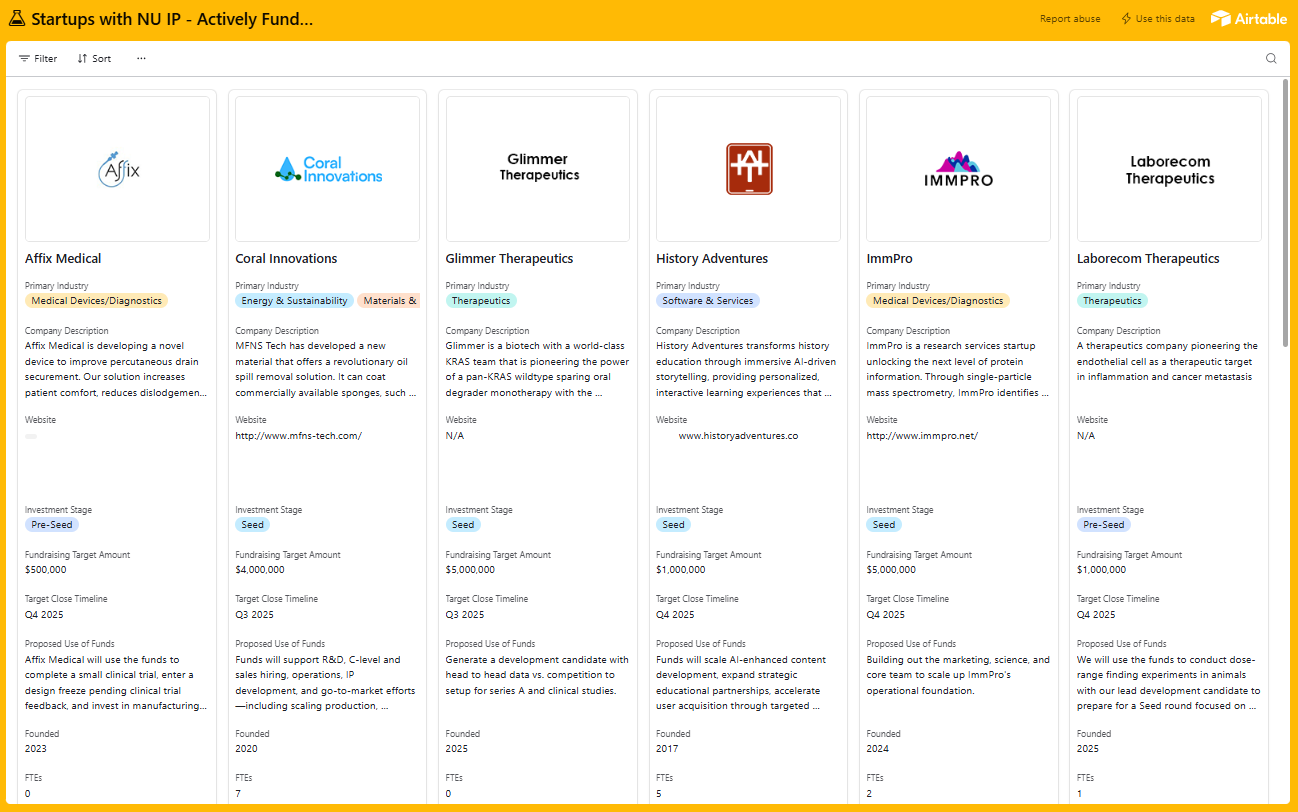Open the Affix Medical logo thumbnail
Image resolution: width=1298 pixels, height=812 pixels.
click(117, 169)
